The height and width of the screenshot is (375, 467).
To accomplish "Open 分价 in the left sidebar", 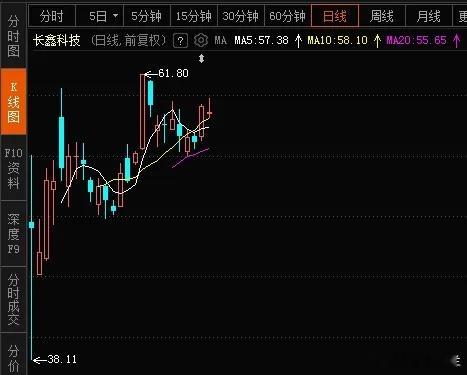I will (x=13, y=357).
